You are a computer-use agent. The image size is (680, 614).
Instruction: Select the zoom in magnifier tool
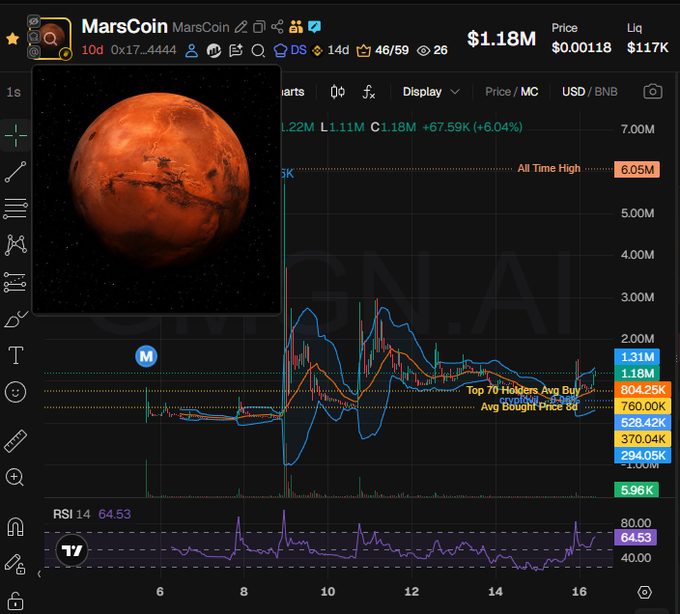click(x=15, y=477)
